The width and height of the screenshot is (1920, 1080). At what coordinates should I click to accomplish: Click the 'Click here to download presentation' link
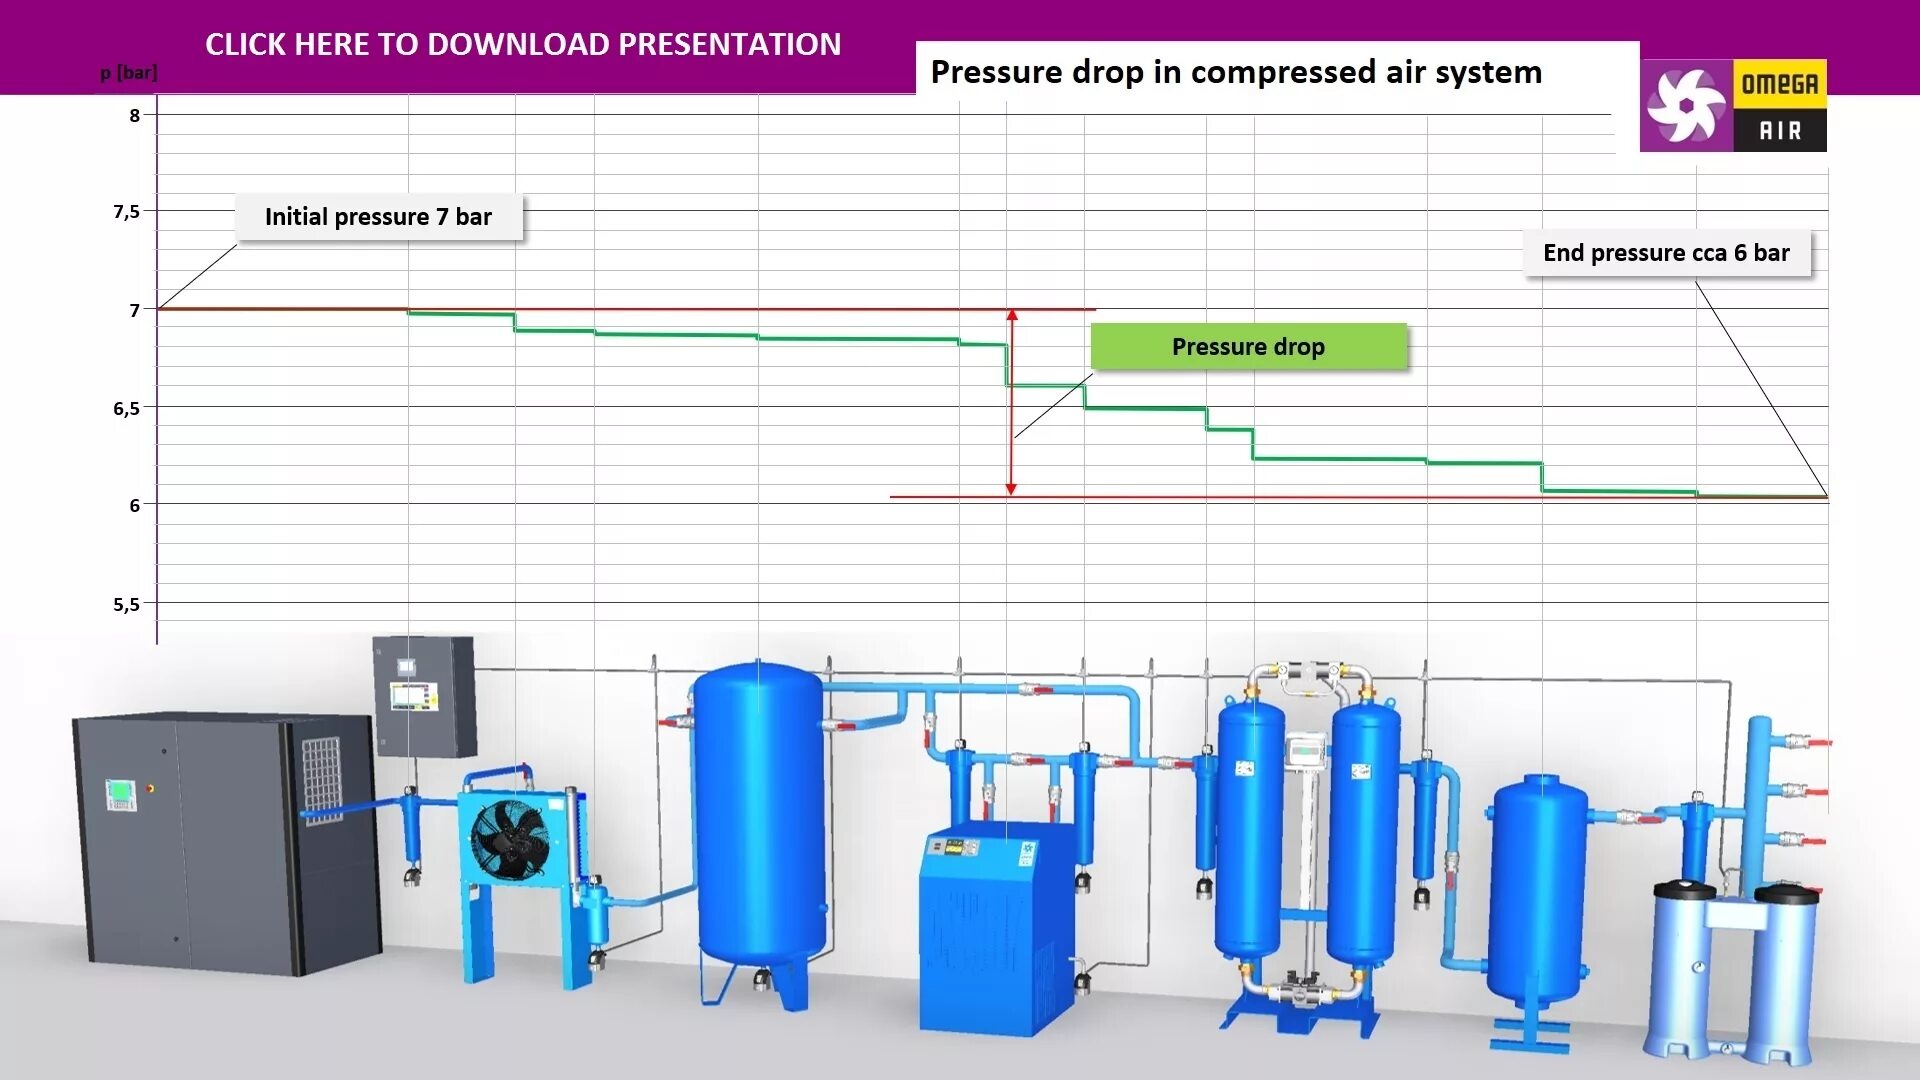pos(523,44)
